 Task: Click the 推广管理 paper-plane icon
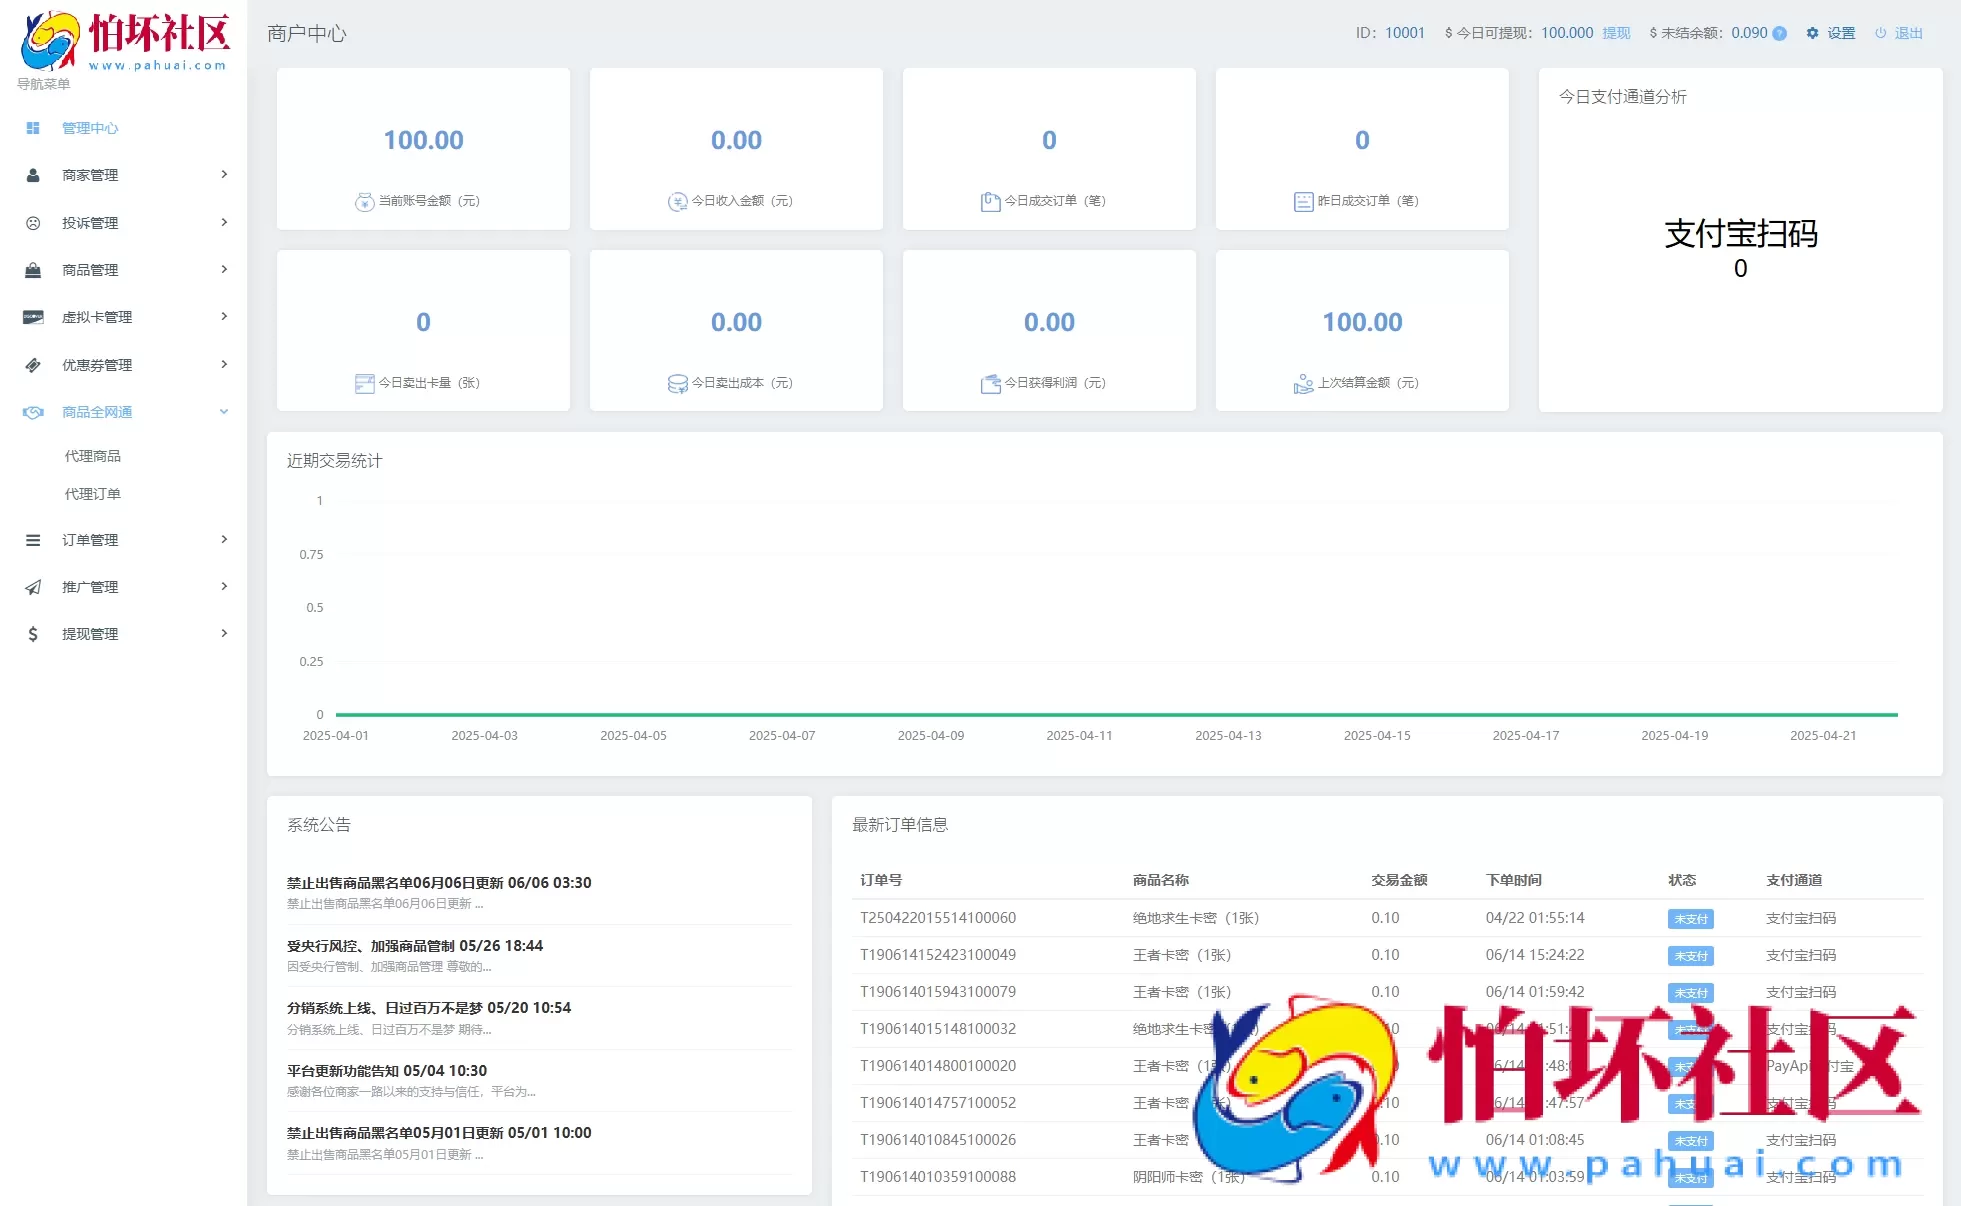coord(32,587)
